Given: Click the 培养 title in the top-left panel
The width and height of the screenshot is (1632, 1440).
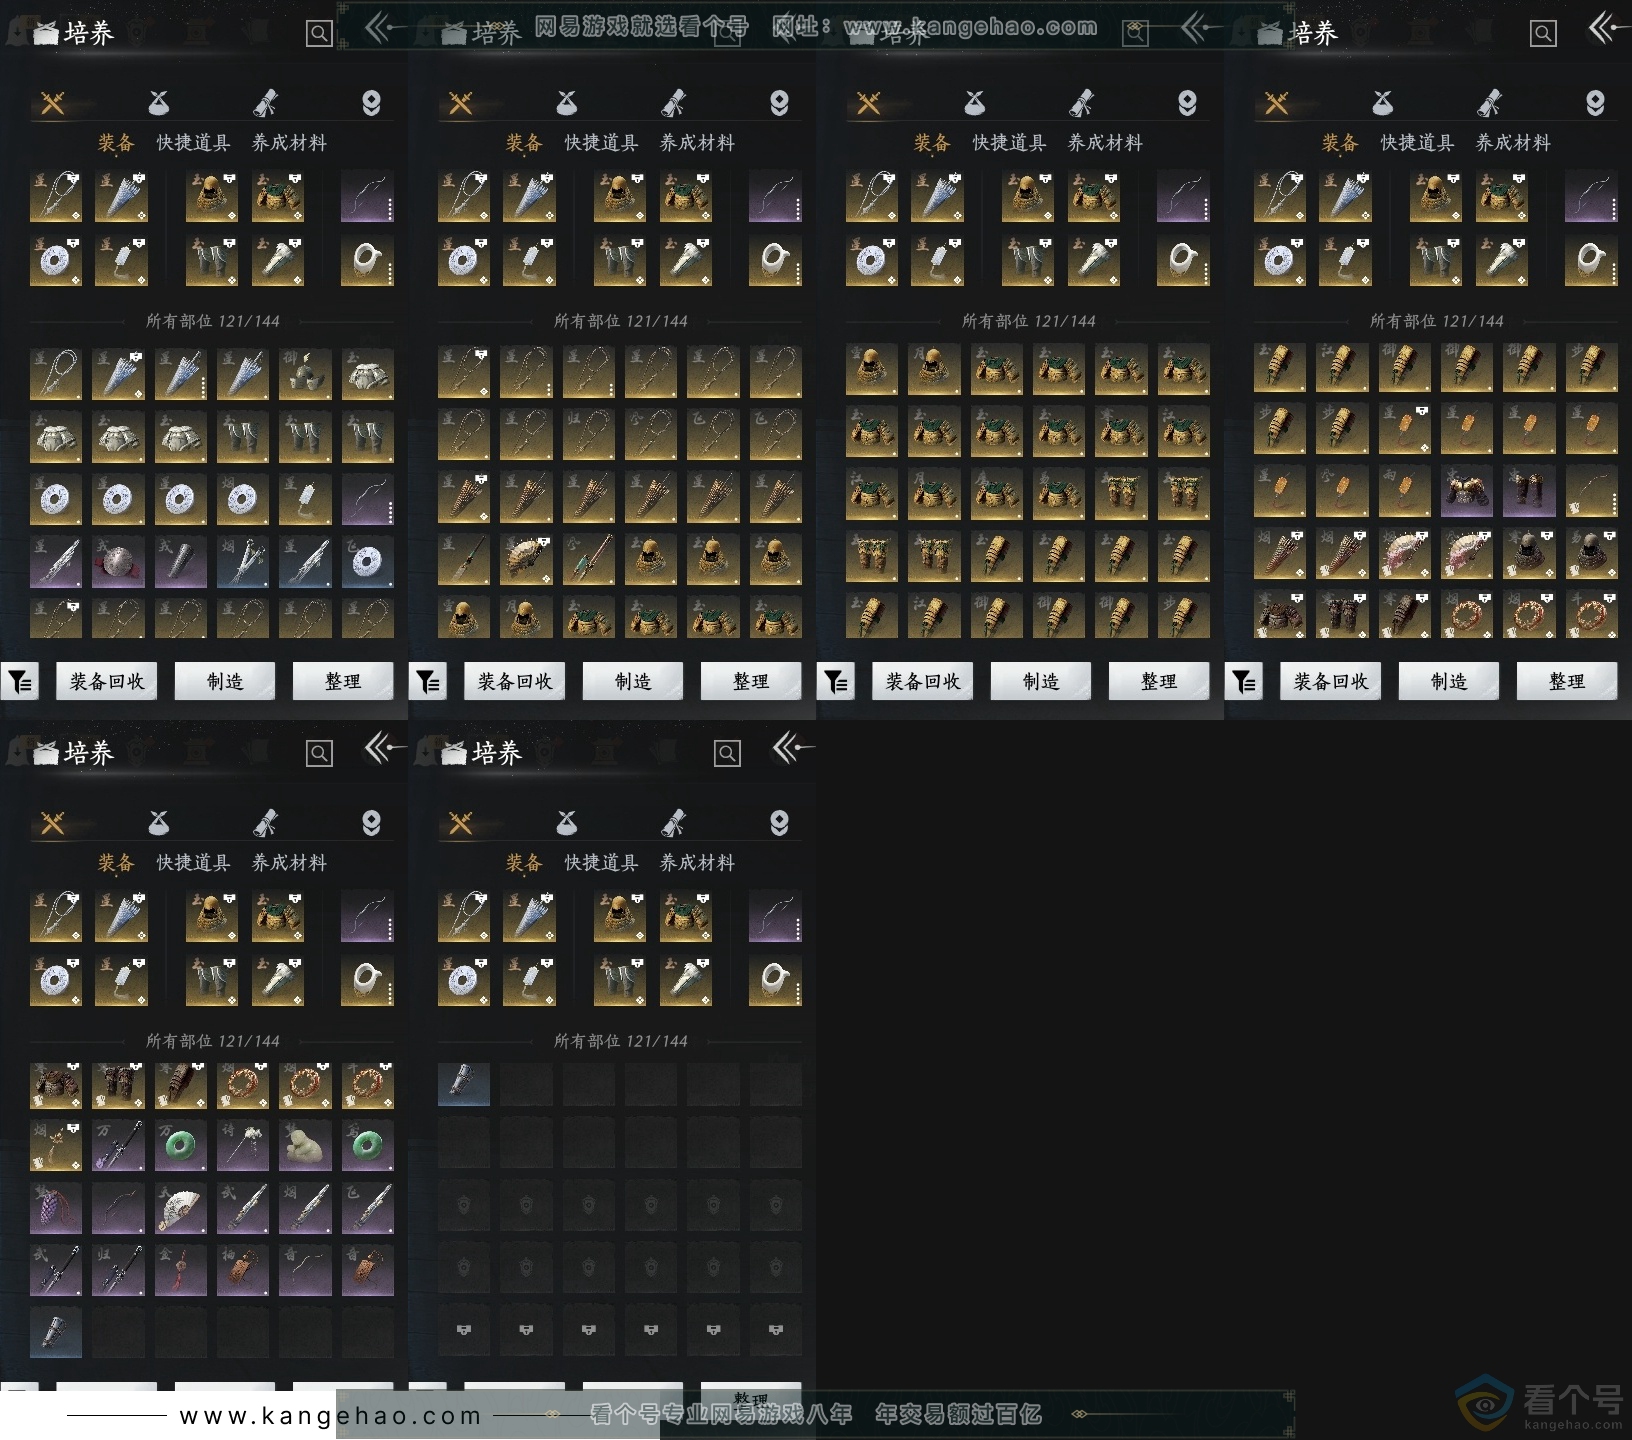Looking at the screenshot, I should click(89, 33).
